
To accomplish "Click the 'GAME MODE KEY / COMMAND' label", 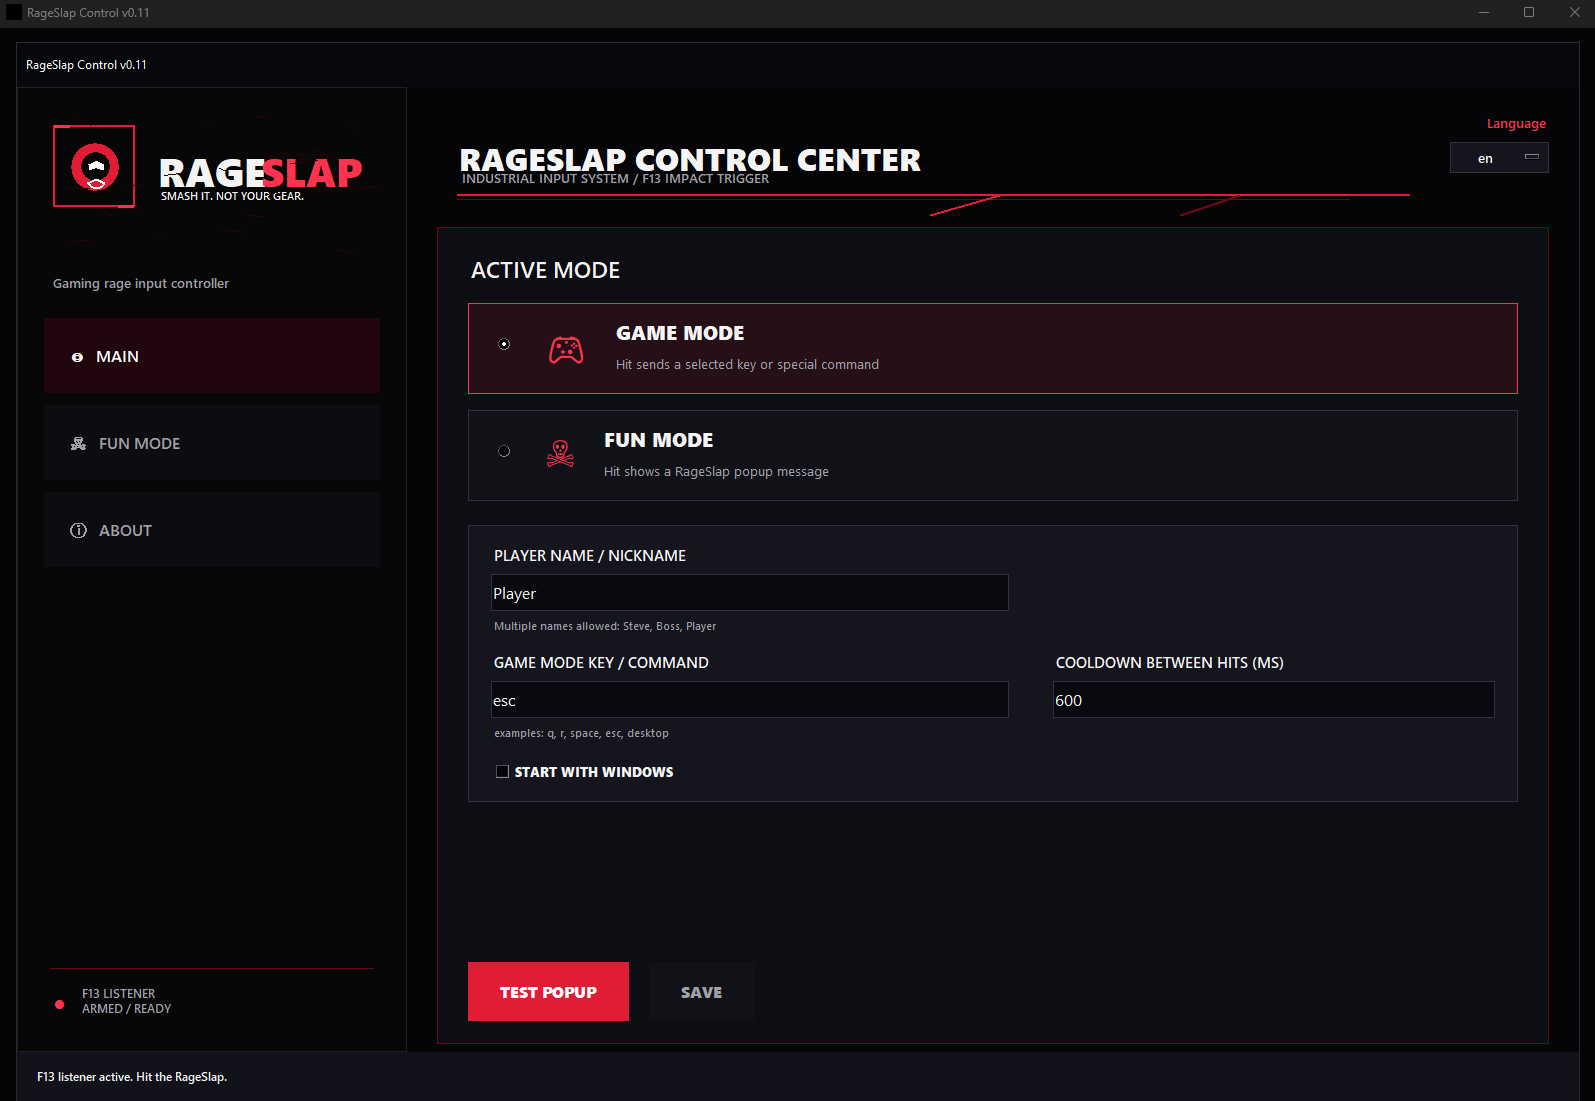I will [x=601, y=663].
